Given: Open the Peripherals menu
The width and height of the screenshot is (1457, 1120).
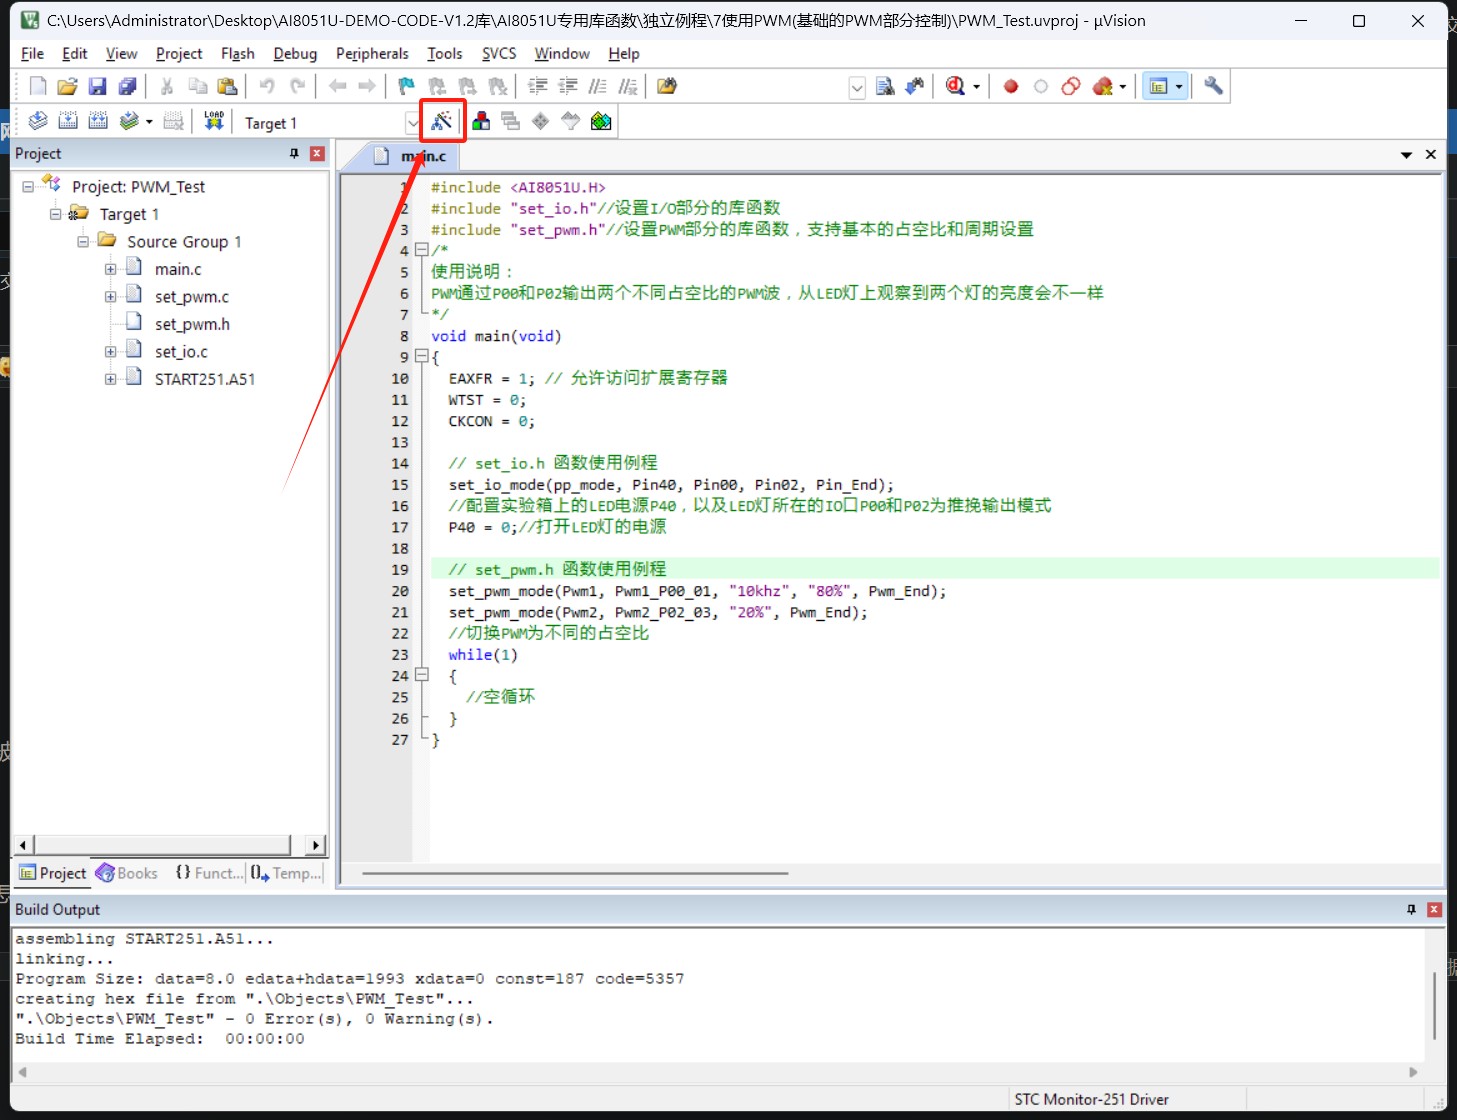Looking at the screenshot, I should [372, 54].
